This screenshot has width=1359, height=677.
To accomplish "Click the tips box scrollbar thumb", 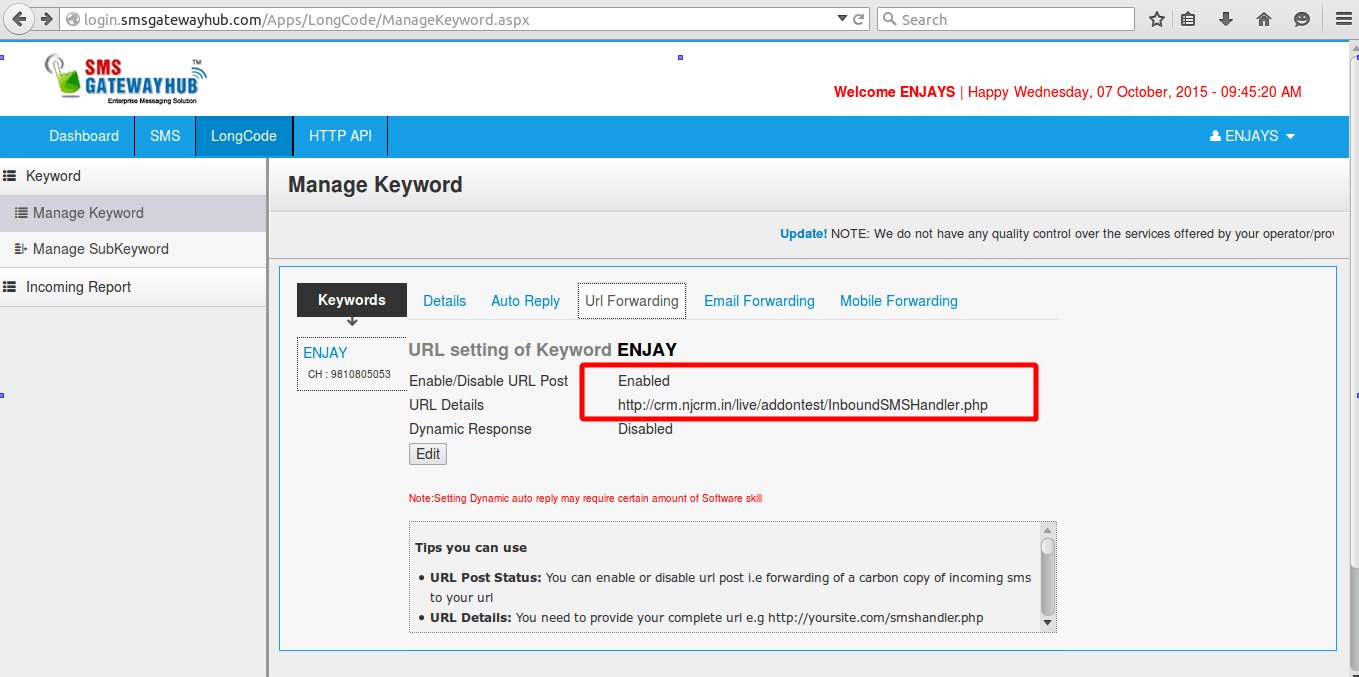I will click(1048, 547).
